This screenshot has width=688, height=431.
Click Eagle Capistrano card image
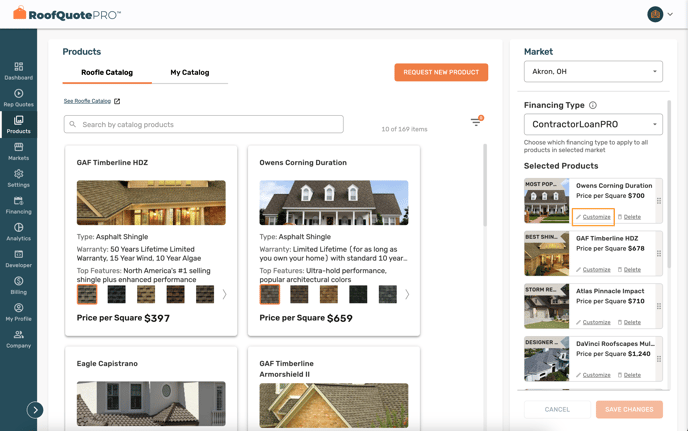(151, 404)
